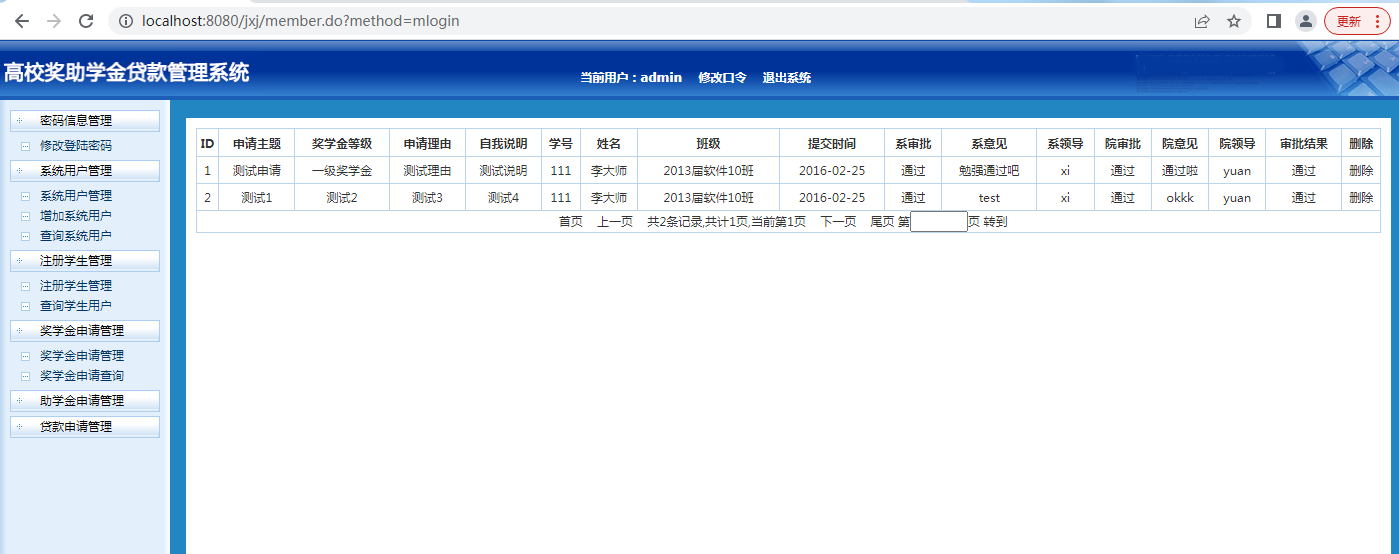This screenshot has width=1399, height=554.
Task: Click the page number input field
Action: 938,222
